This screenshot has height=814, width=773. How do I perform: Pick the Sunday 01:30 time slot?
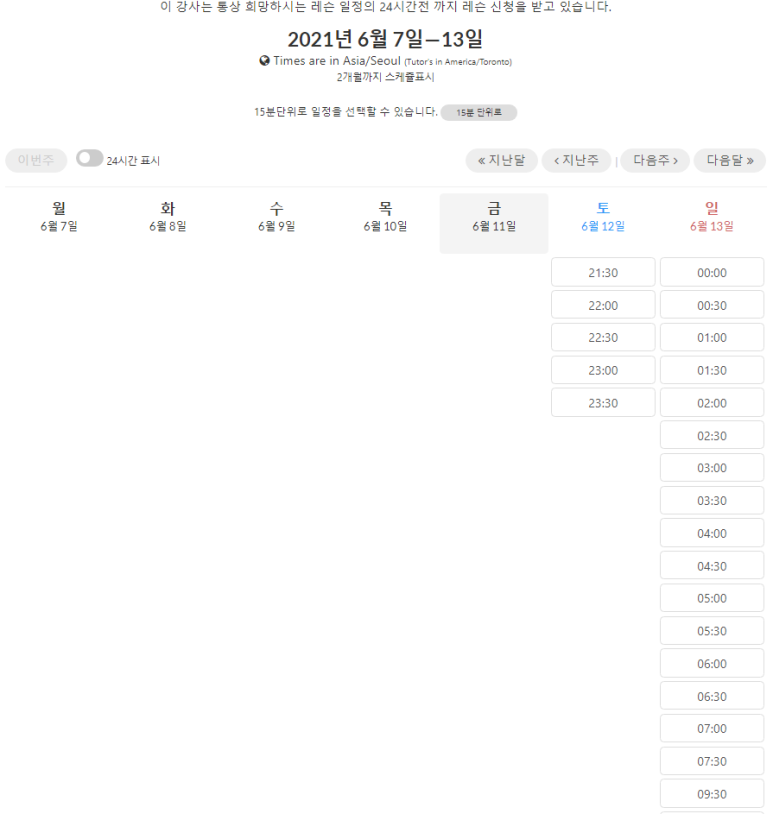click(x=712, y=370)
